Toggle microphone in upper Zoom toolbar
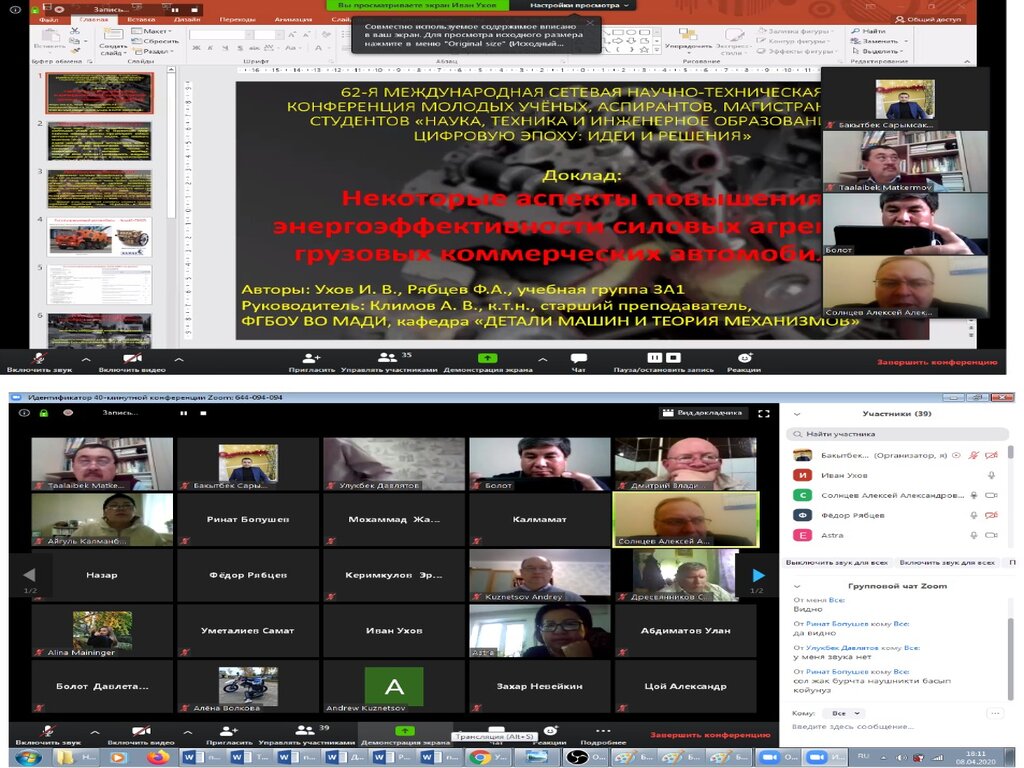 [x=39, y=361]
